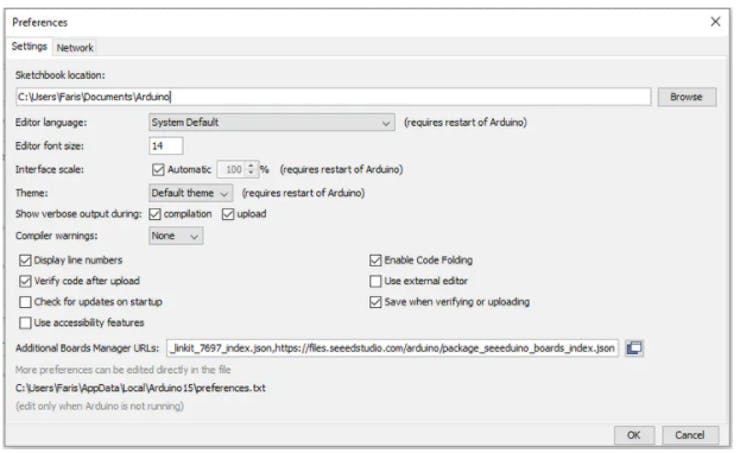The width and height of the screenshot is (740, 453).
Task: Enable Use external editor option
Action: point(376,281)
